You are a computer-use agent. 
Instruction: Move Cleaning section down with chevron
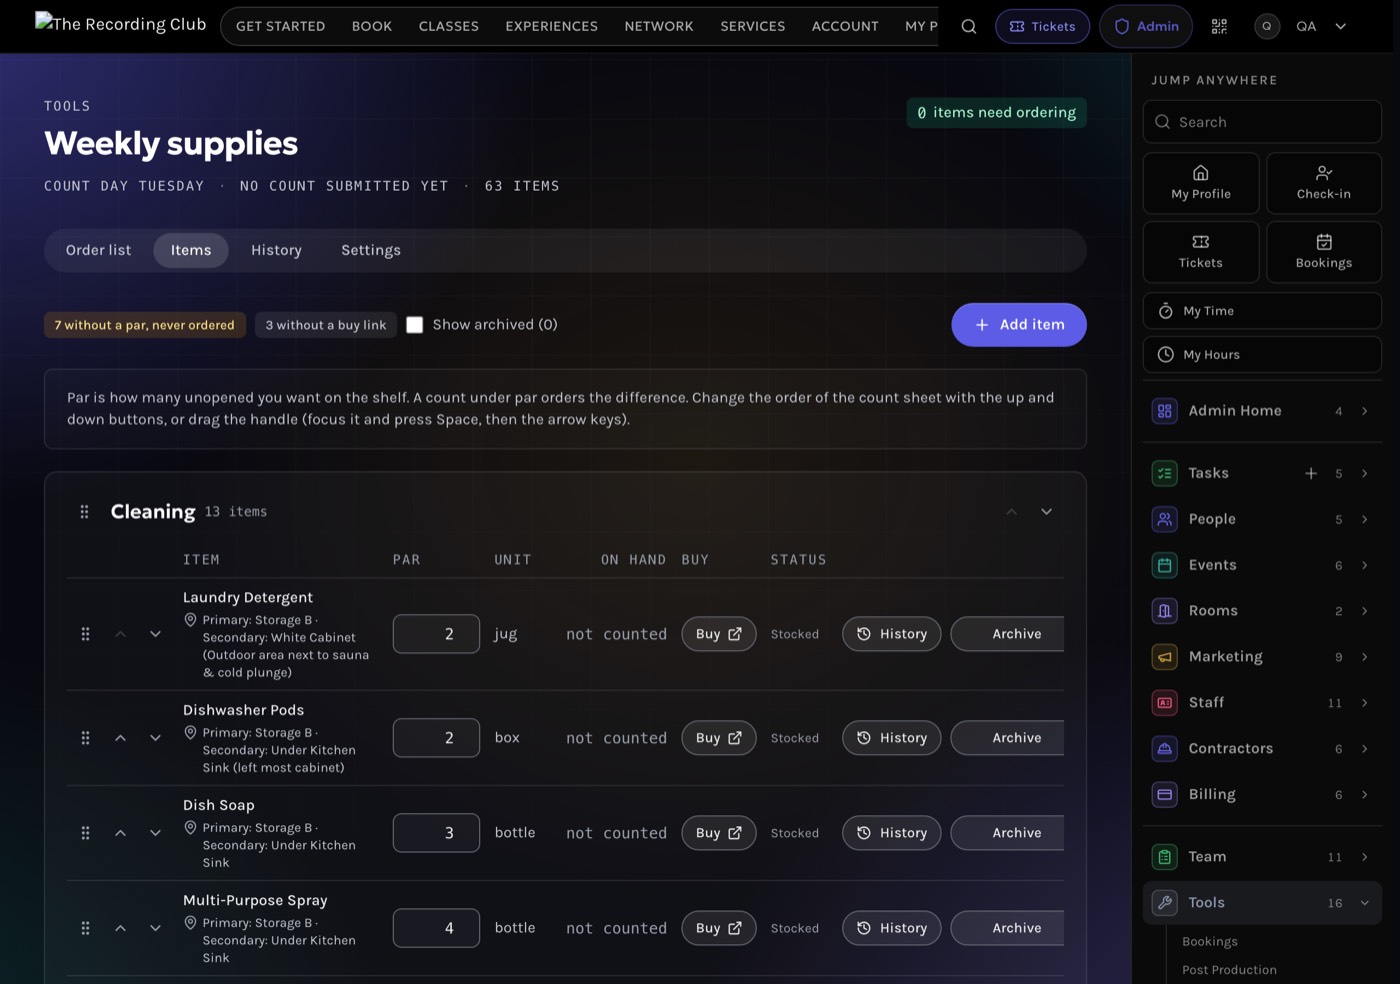[1046, 512]
